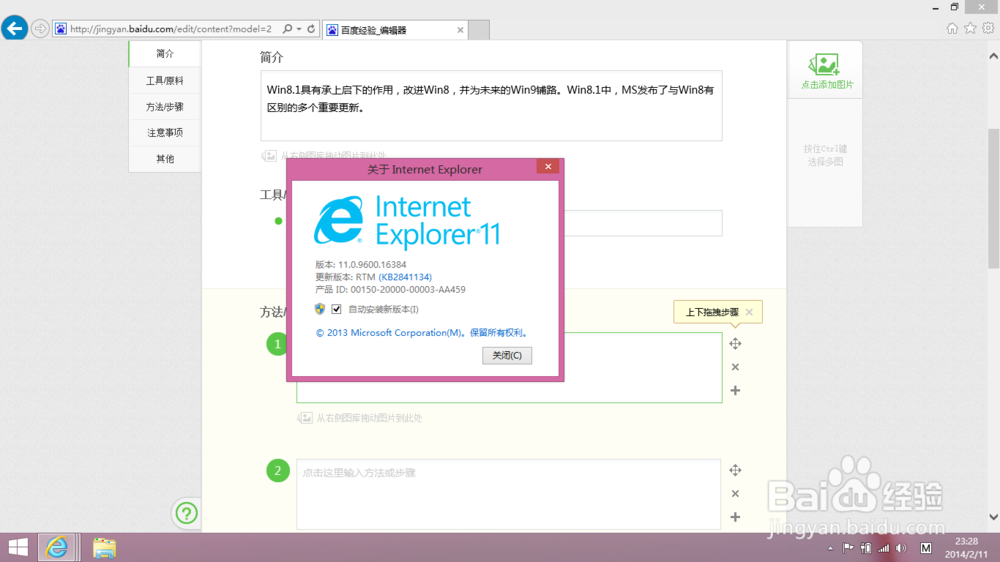This screenshot has height=562, width=1000.
Task: Click the search magnifier in address bar
Action: click(288, 29)
